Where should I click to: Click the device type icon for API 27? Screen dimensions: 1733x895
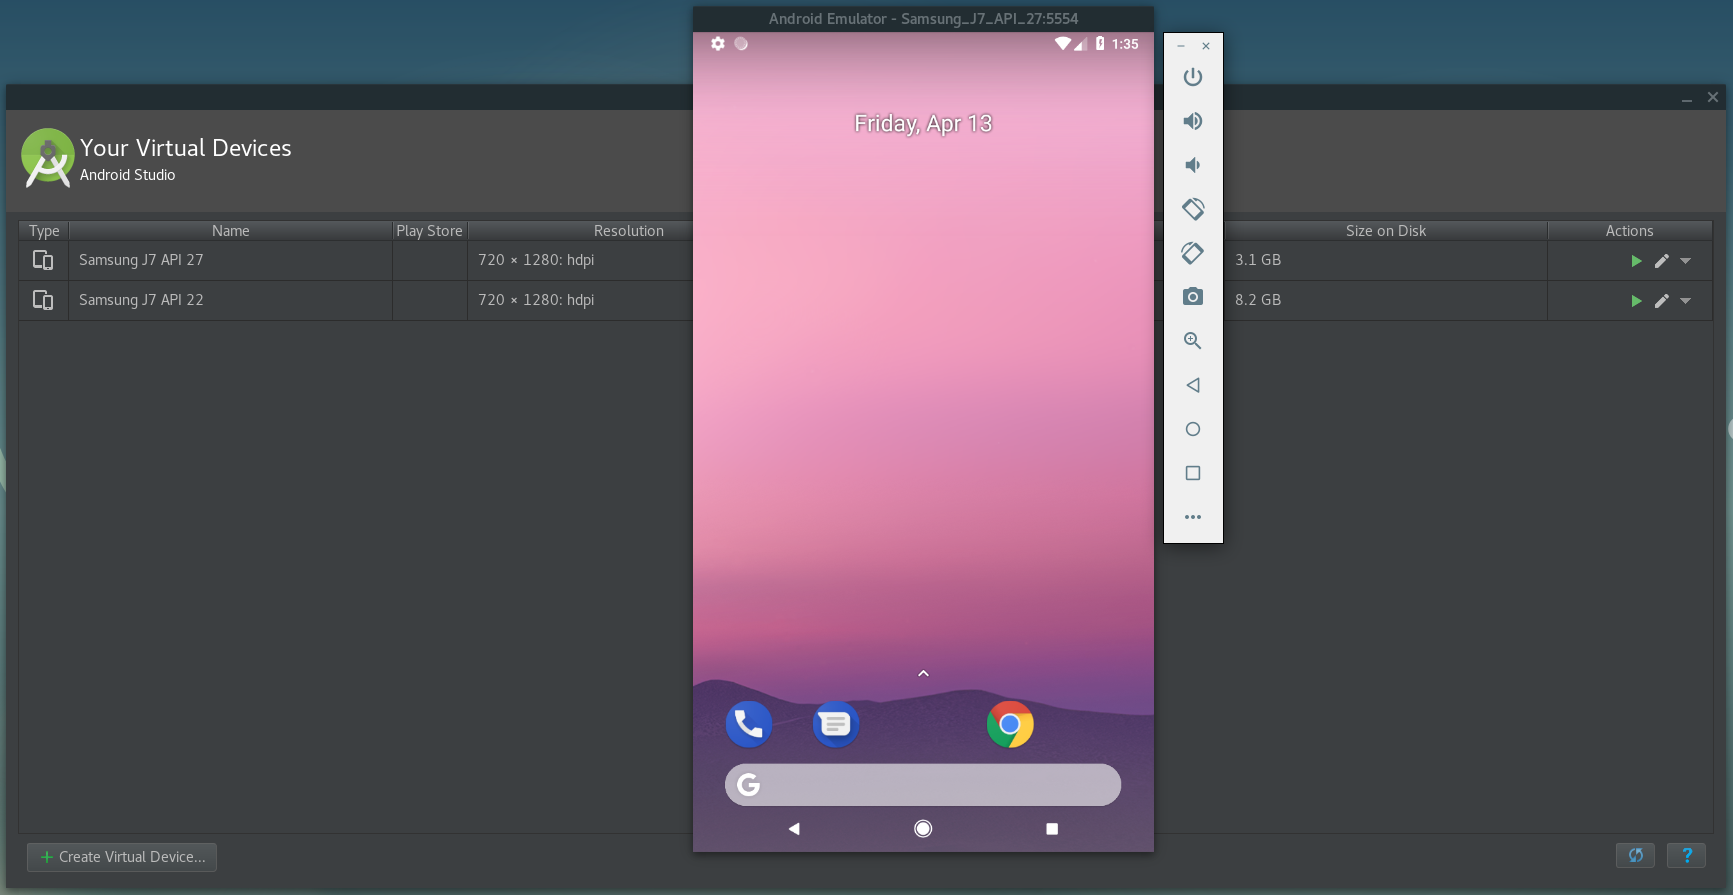[x=43, y=260]
